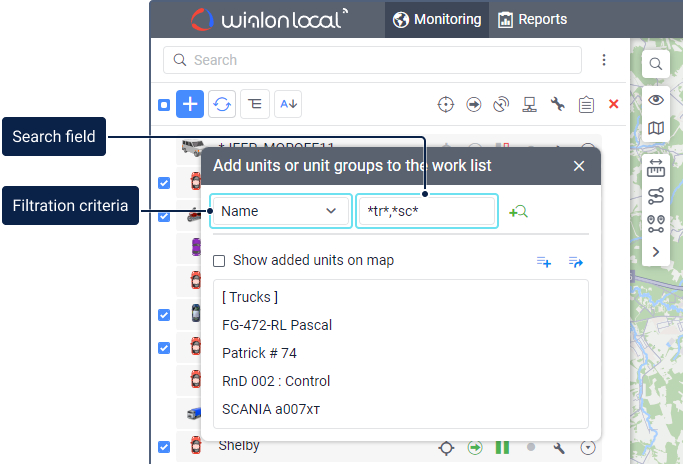Image resolution: width=683 pixels, height=464 pixels.
Task: Open the Reports tab
Action: pos(532,20)
